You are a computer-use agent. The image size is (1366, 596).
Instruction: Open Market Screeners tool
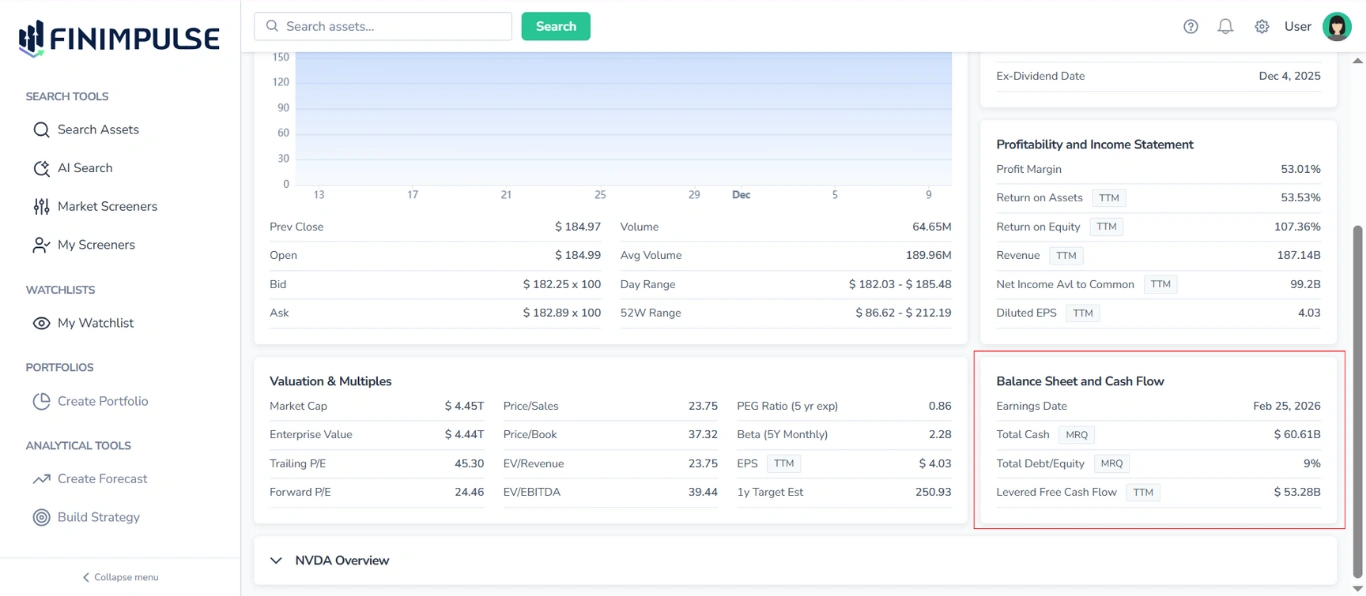click(106, 206)
